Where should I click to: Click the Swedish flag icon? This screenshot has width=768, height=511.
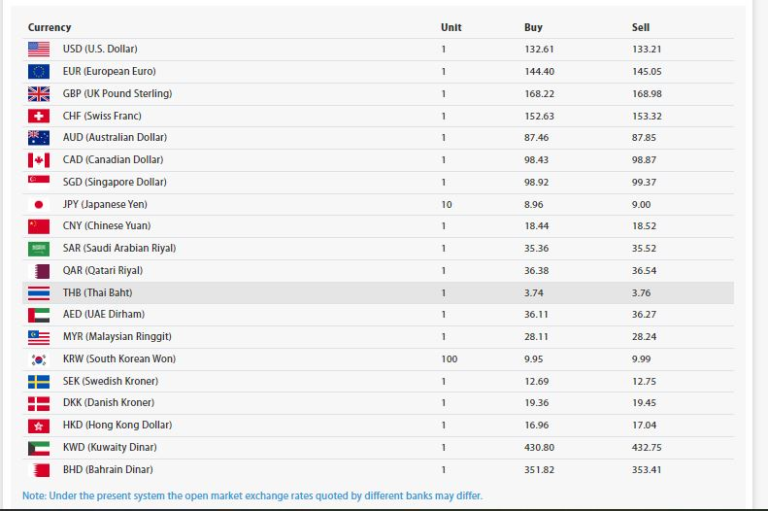click(x=39, y=381)
